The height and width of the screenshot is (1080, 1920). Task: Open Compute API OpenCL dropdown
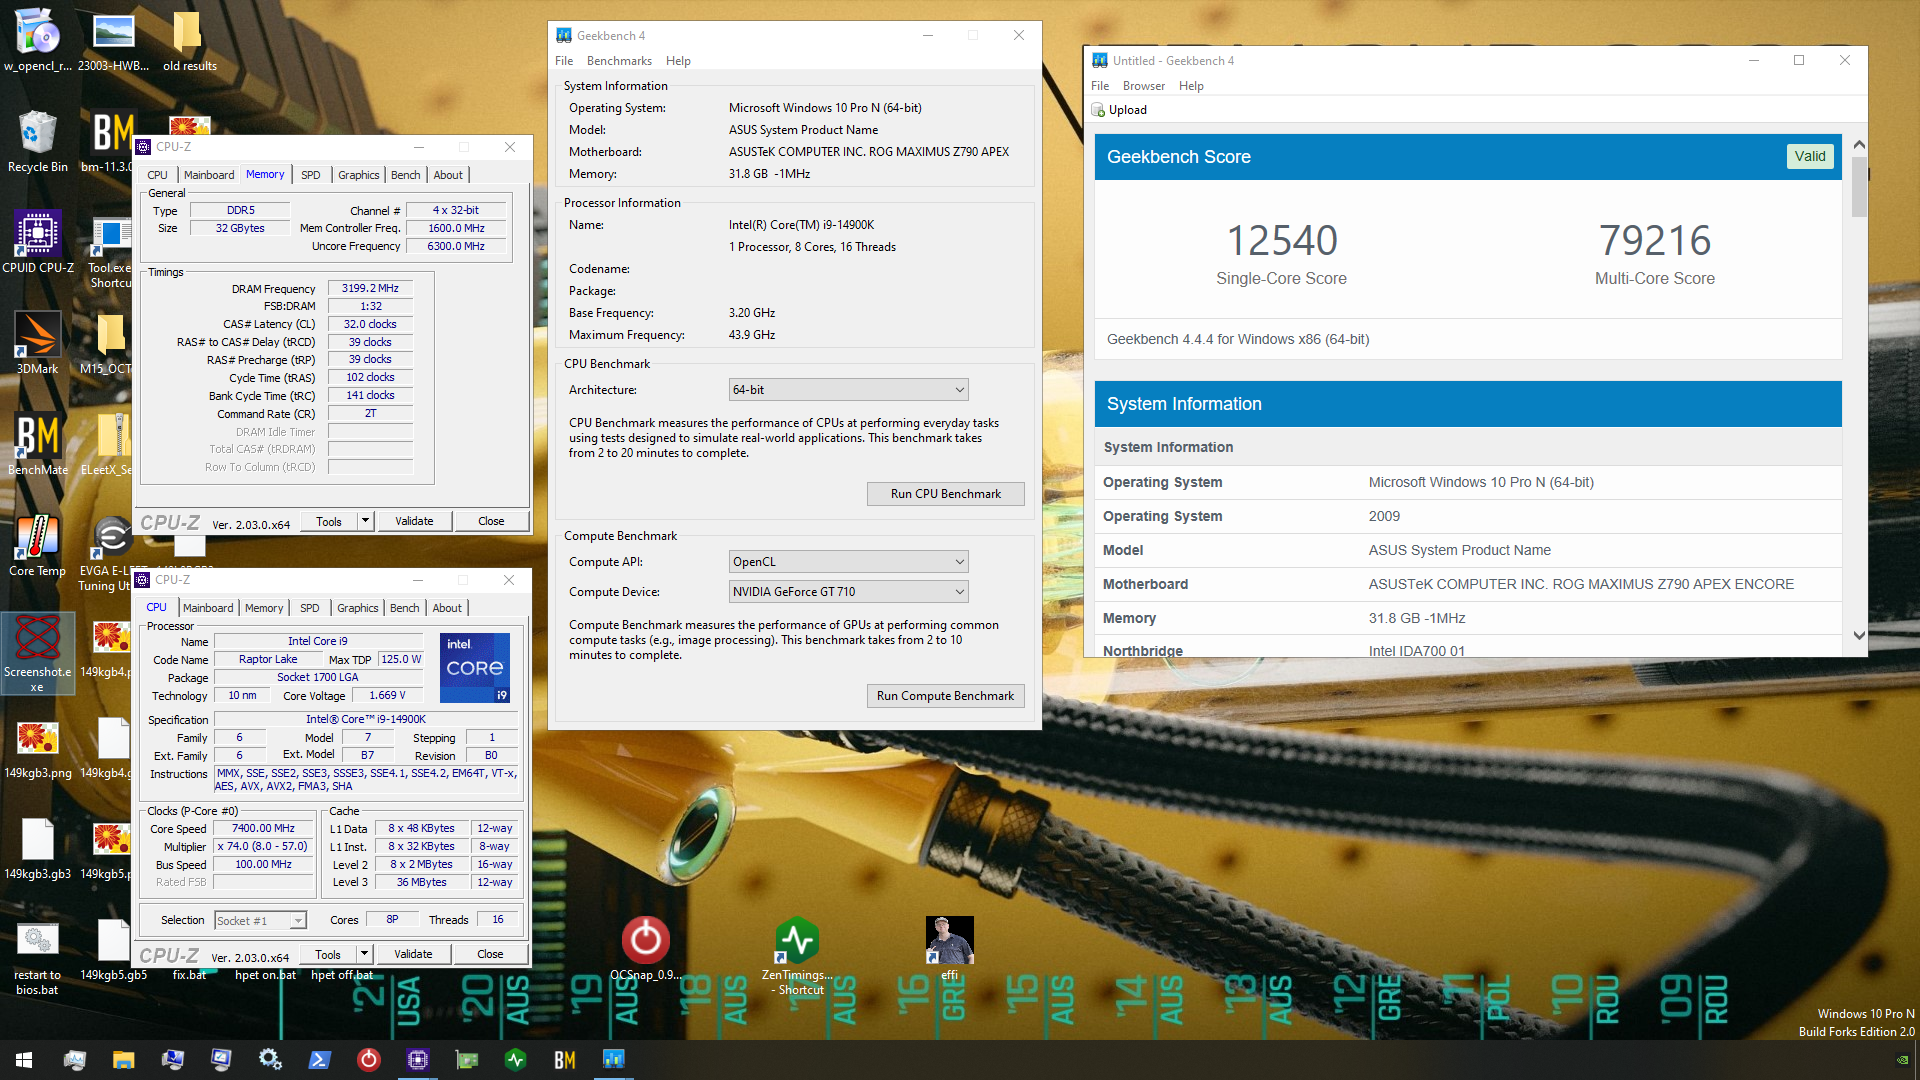tap(848, 562)
